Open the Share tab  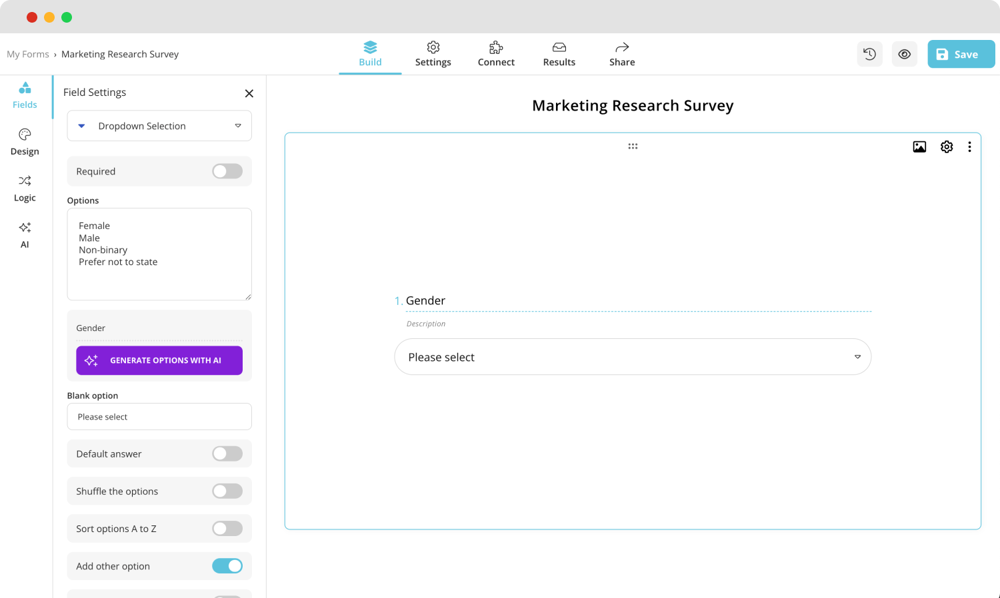[x=621, y=54]
